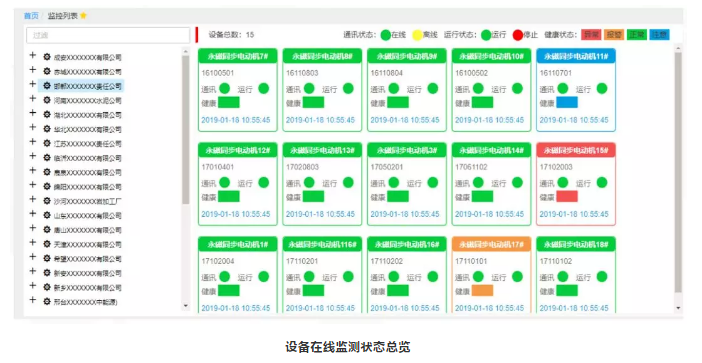Click 运行 indicator of device 16100501
This screenshot has height=363, width=702.
click(264, 89)
